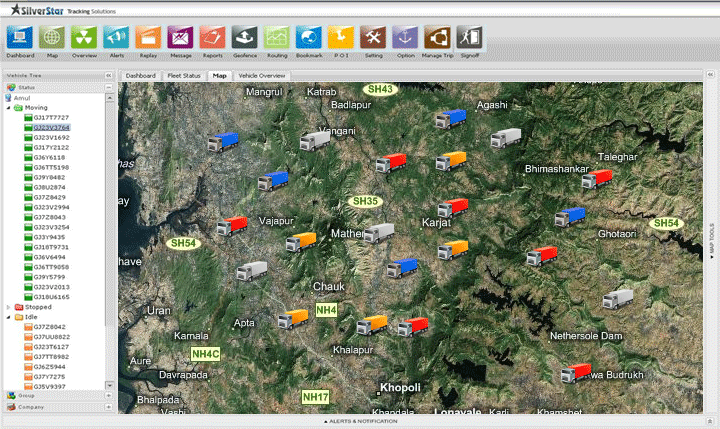Click the vehicle tree scroll-up arrow
Viewport: 720px width, 429px height.
(110, 98)
